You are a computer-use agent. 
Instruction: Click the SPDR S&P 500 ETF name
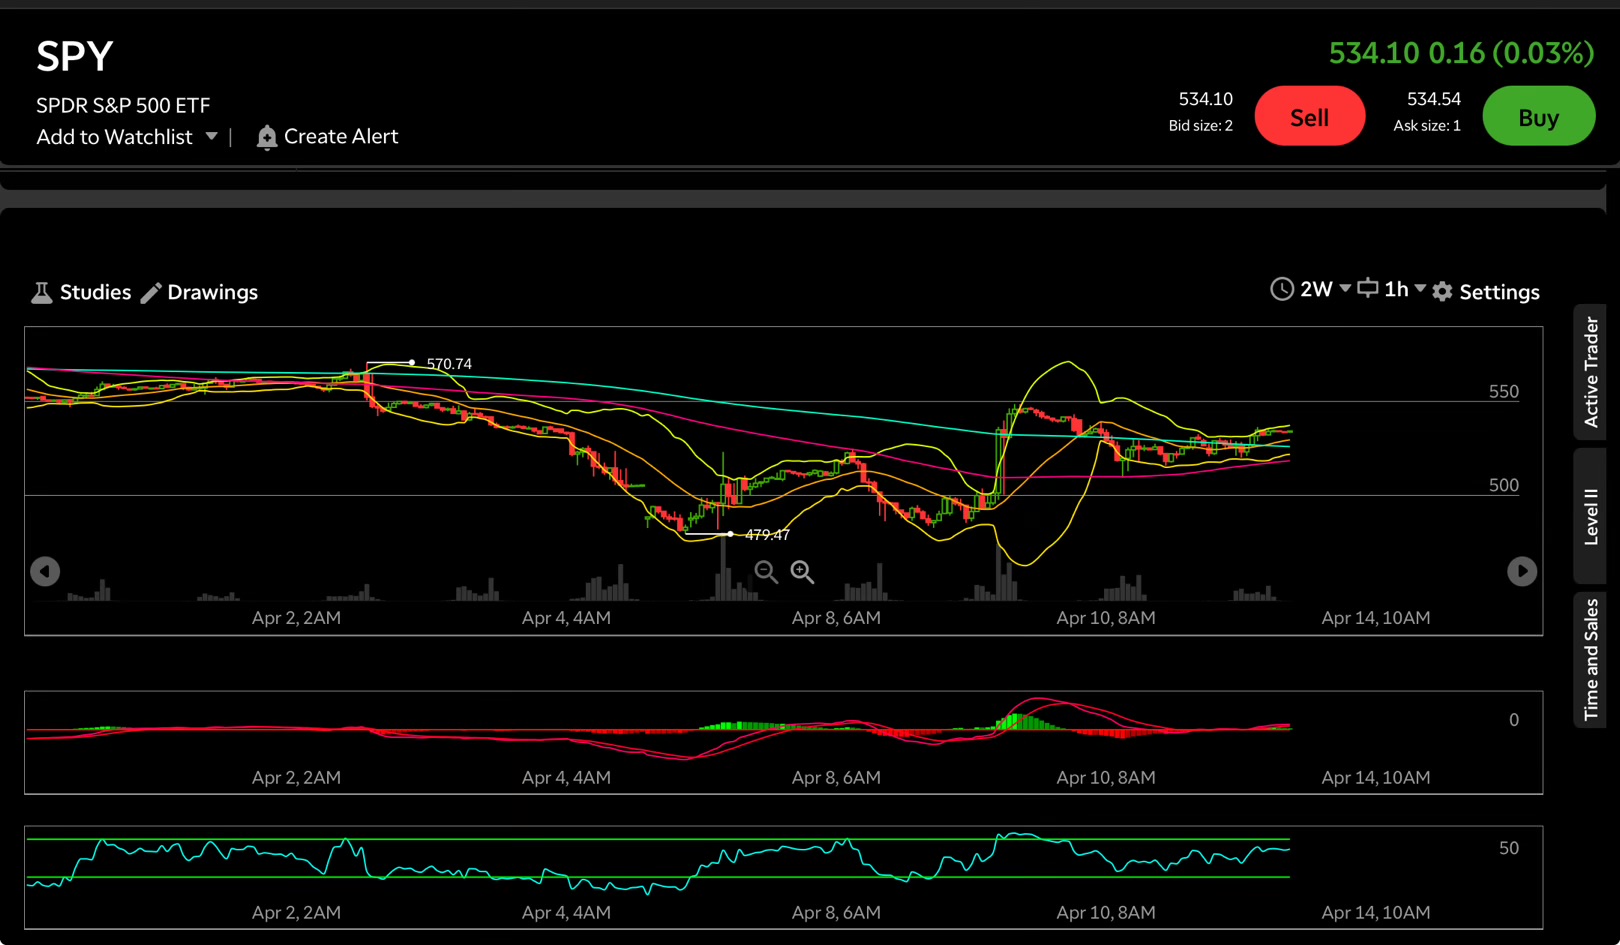click(123, 105)
